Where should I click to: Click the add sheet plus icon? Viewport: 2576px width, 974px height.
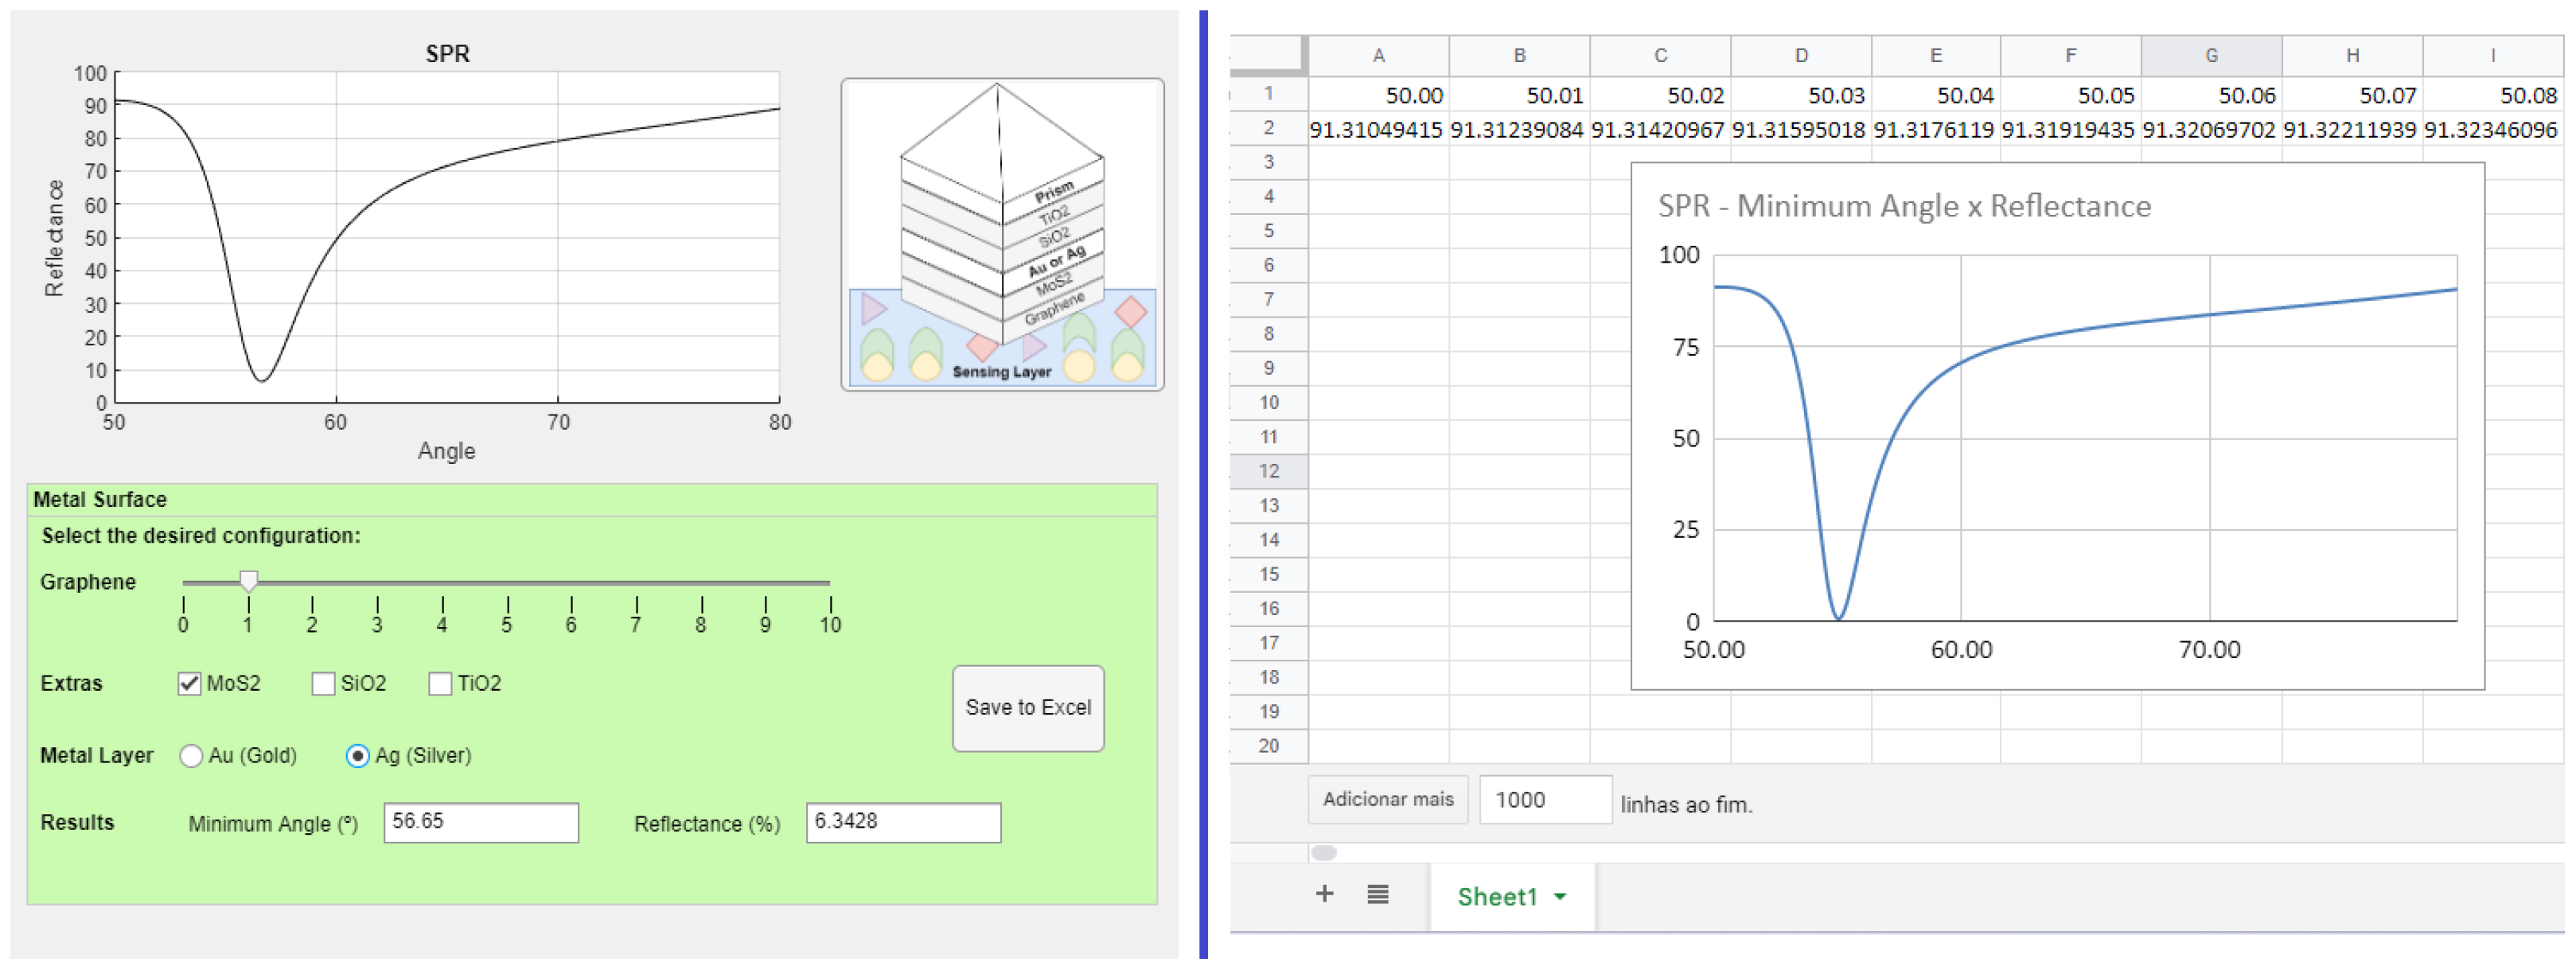pyautogui.click(x=1324, y=894)
